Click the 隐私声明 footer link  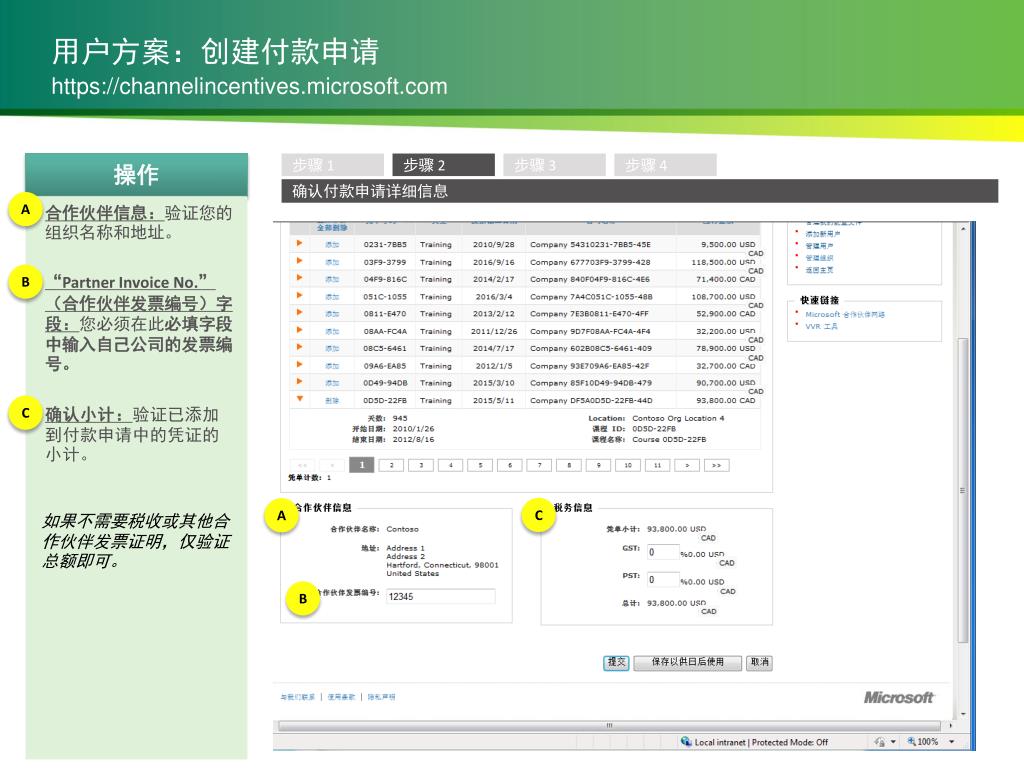[381, 697]
